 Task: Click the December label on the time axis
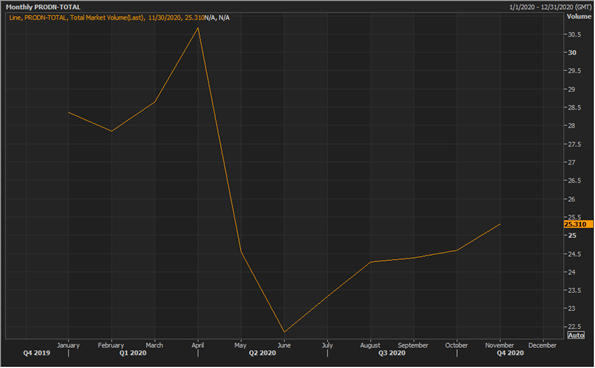click(x=542, y=345)
